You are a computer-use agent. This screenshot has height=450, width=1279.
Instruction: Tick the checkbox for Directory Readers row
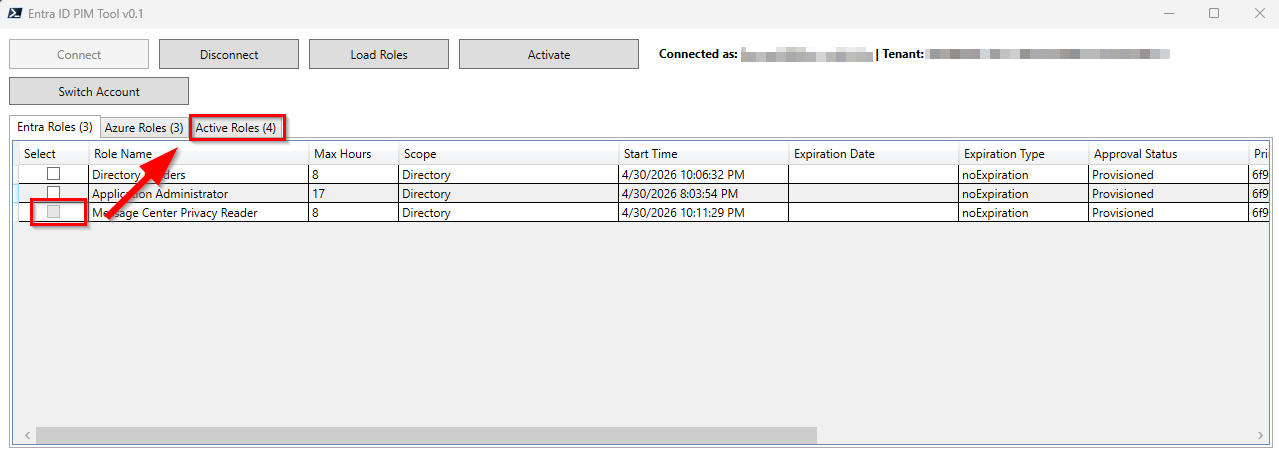(54, 174)
